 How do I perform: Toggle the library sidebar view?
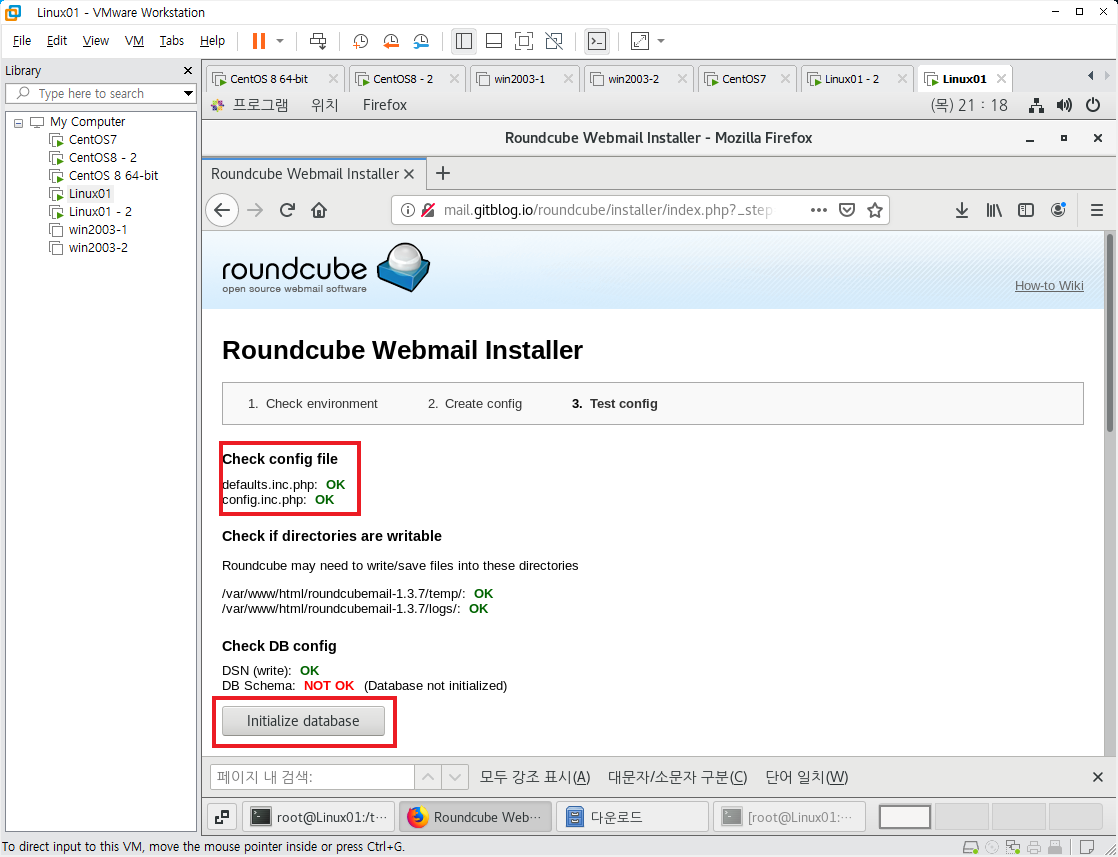pos(463,41)
